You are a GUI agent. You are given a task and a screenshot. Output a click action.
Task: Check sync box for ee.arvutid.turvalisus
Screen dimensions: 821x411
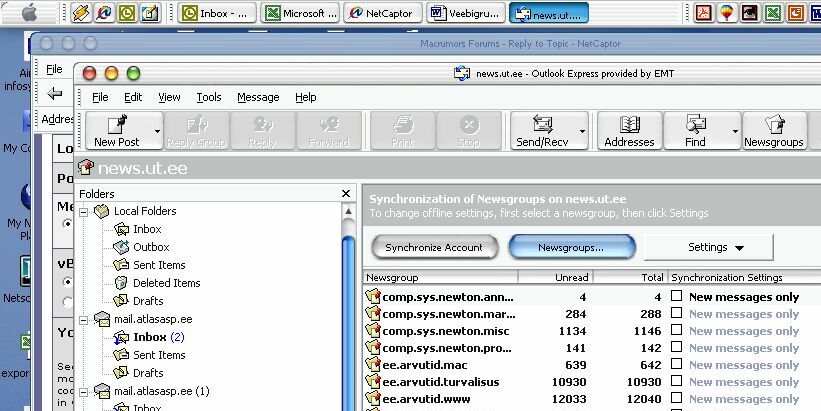click(x=676, y=381)
